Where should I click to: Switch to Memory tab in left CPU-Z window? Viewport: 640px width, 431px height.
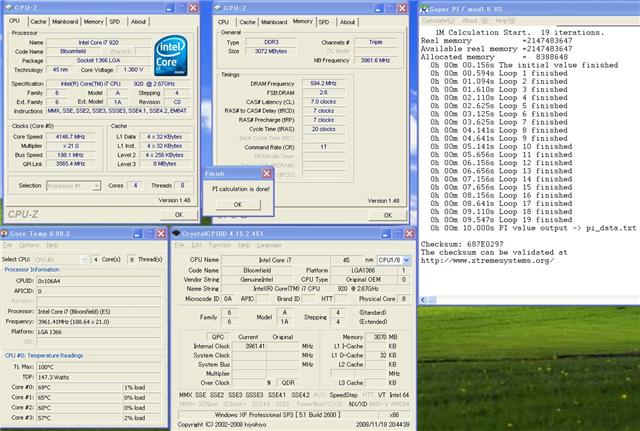(93, 22)
